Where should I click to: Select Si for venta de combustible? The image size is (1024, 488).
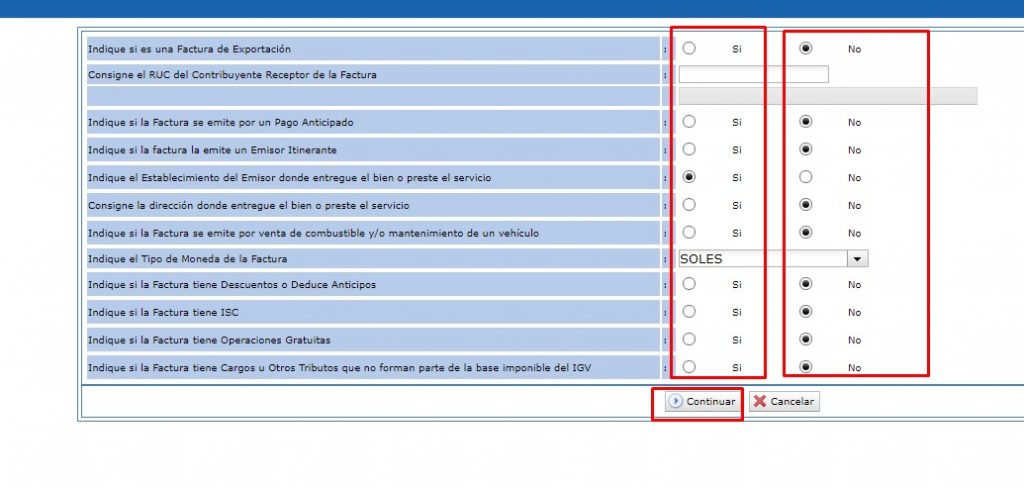(689, 233)
